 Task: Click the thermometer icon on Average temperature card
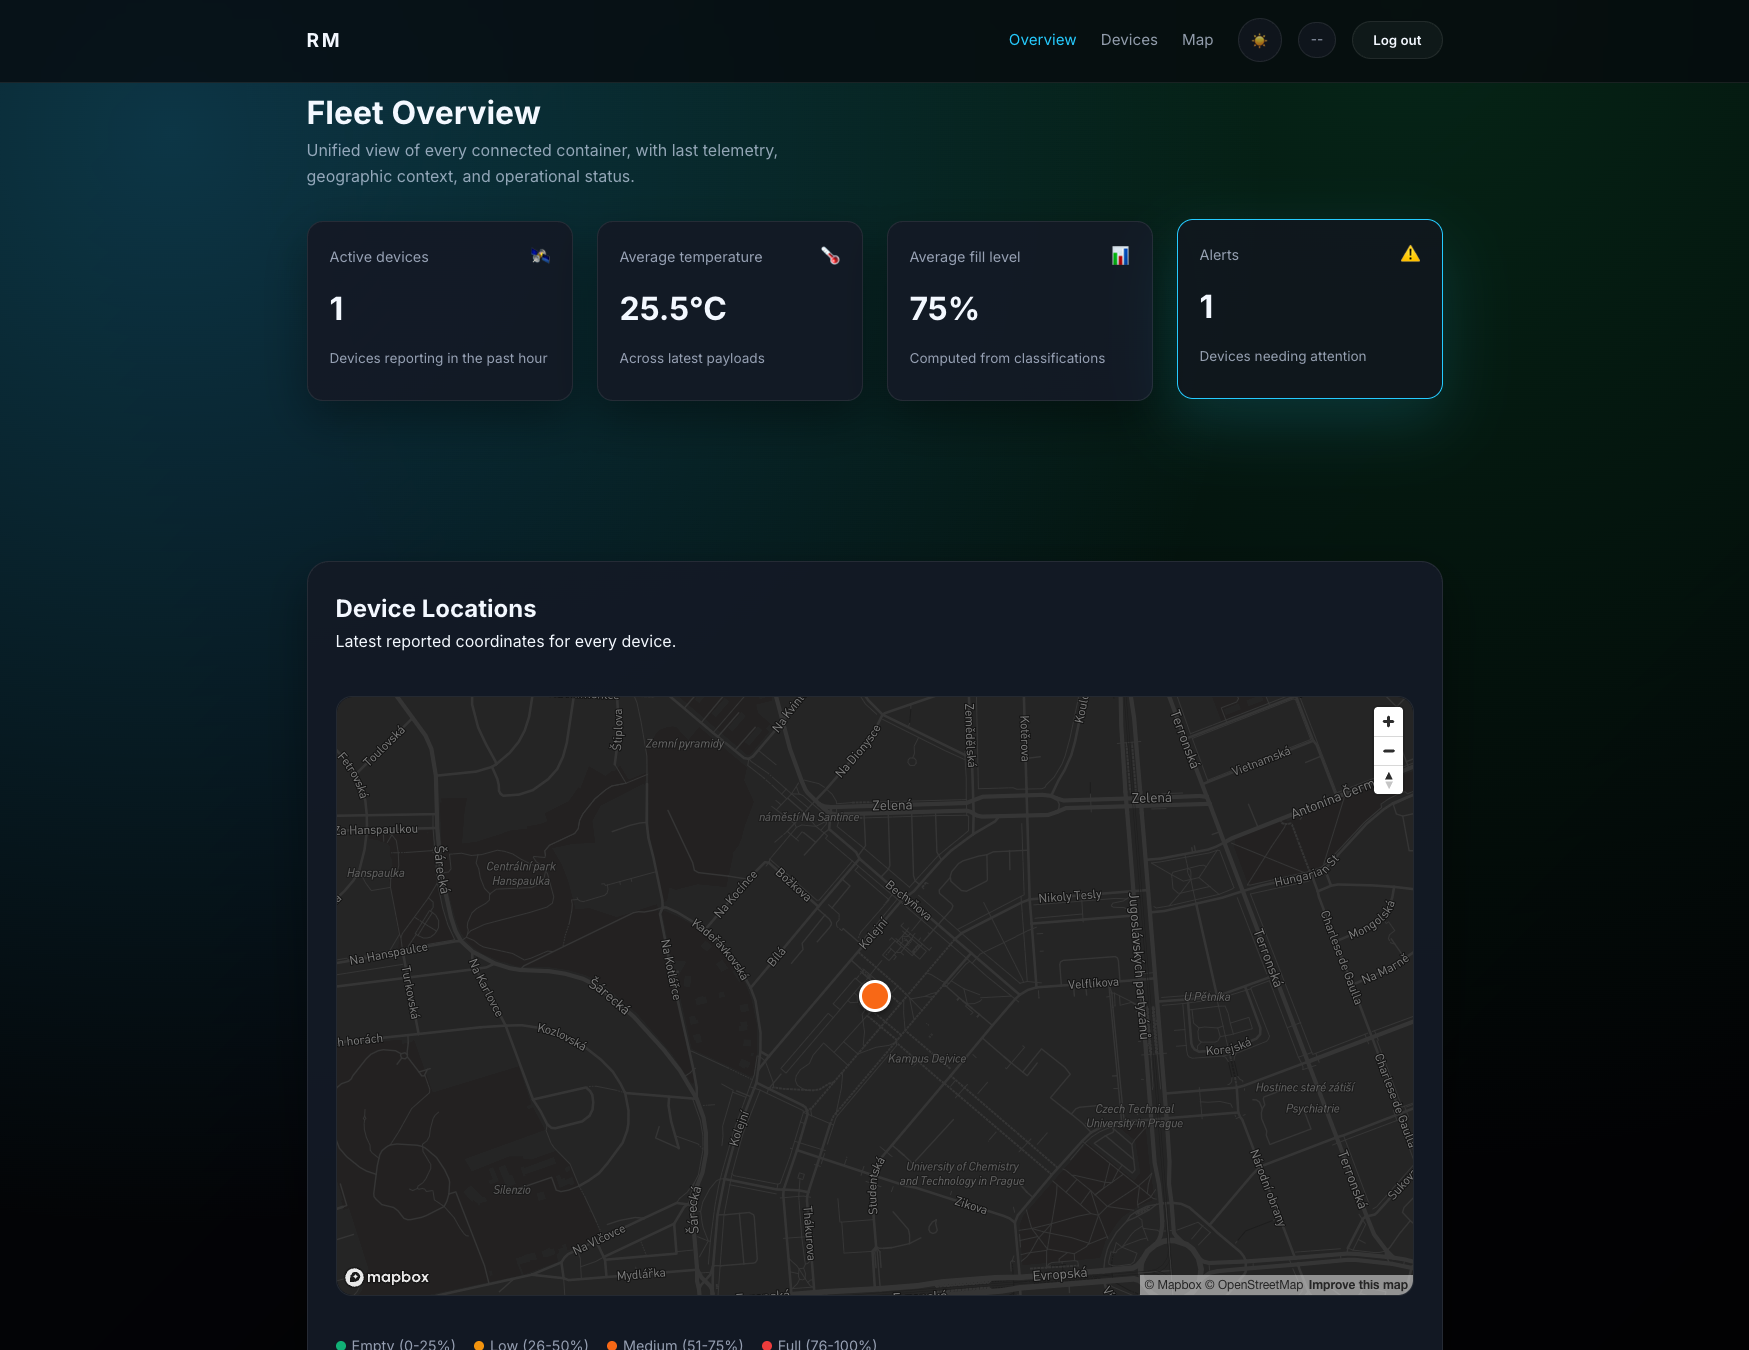830,257
